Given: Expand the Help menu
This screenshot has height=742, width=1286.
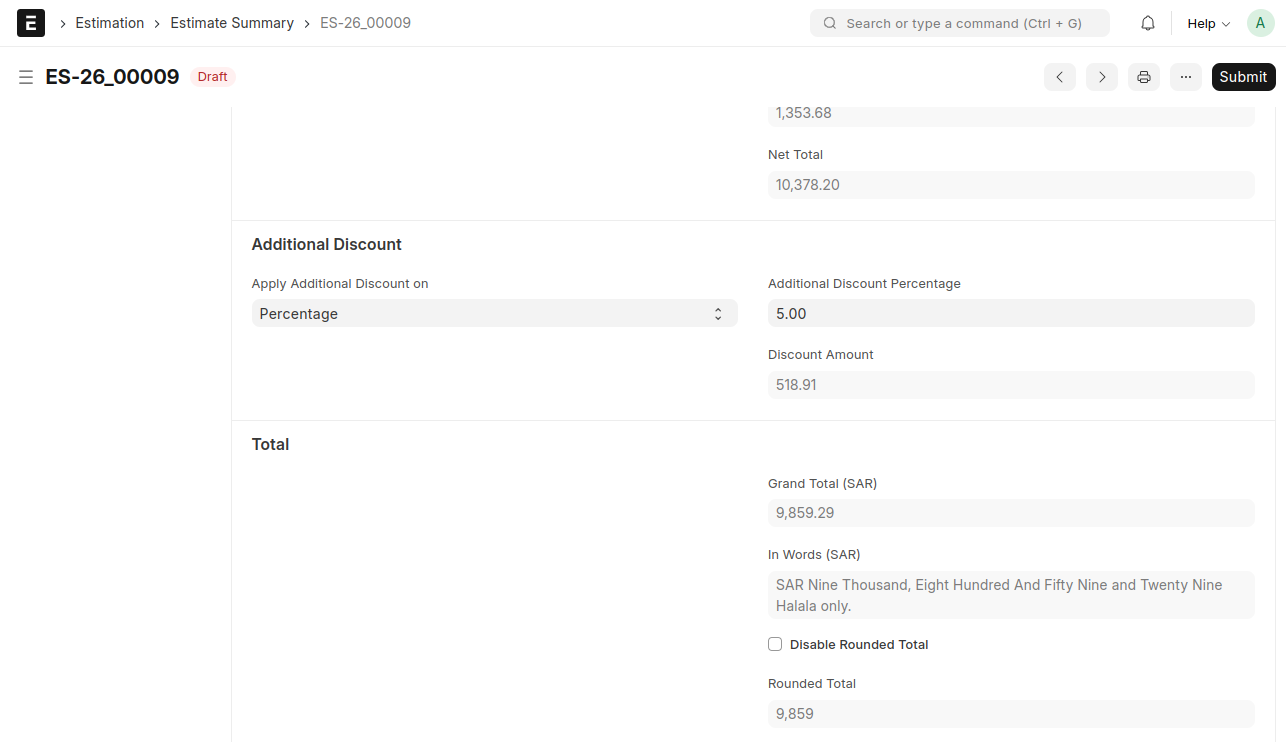Looking at the screenshot, I should [x=1208, y=23].
